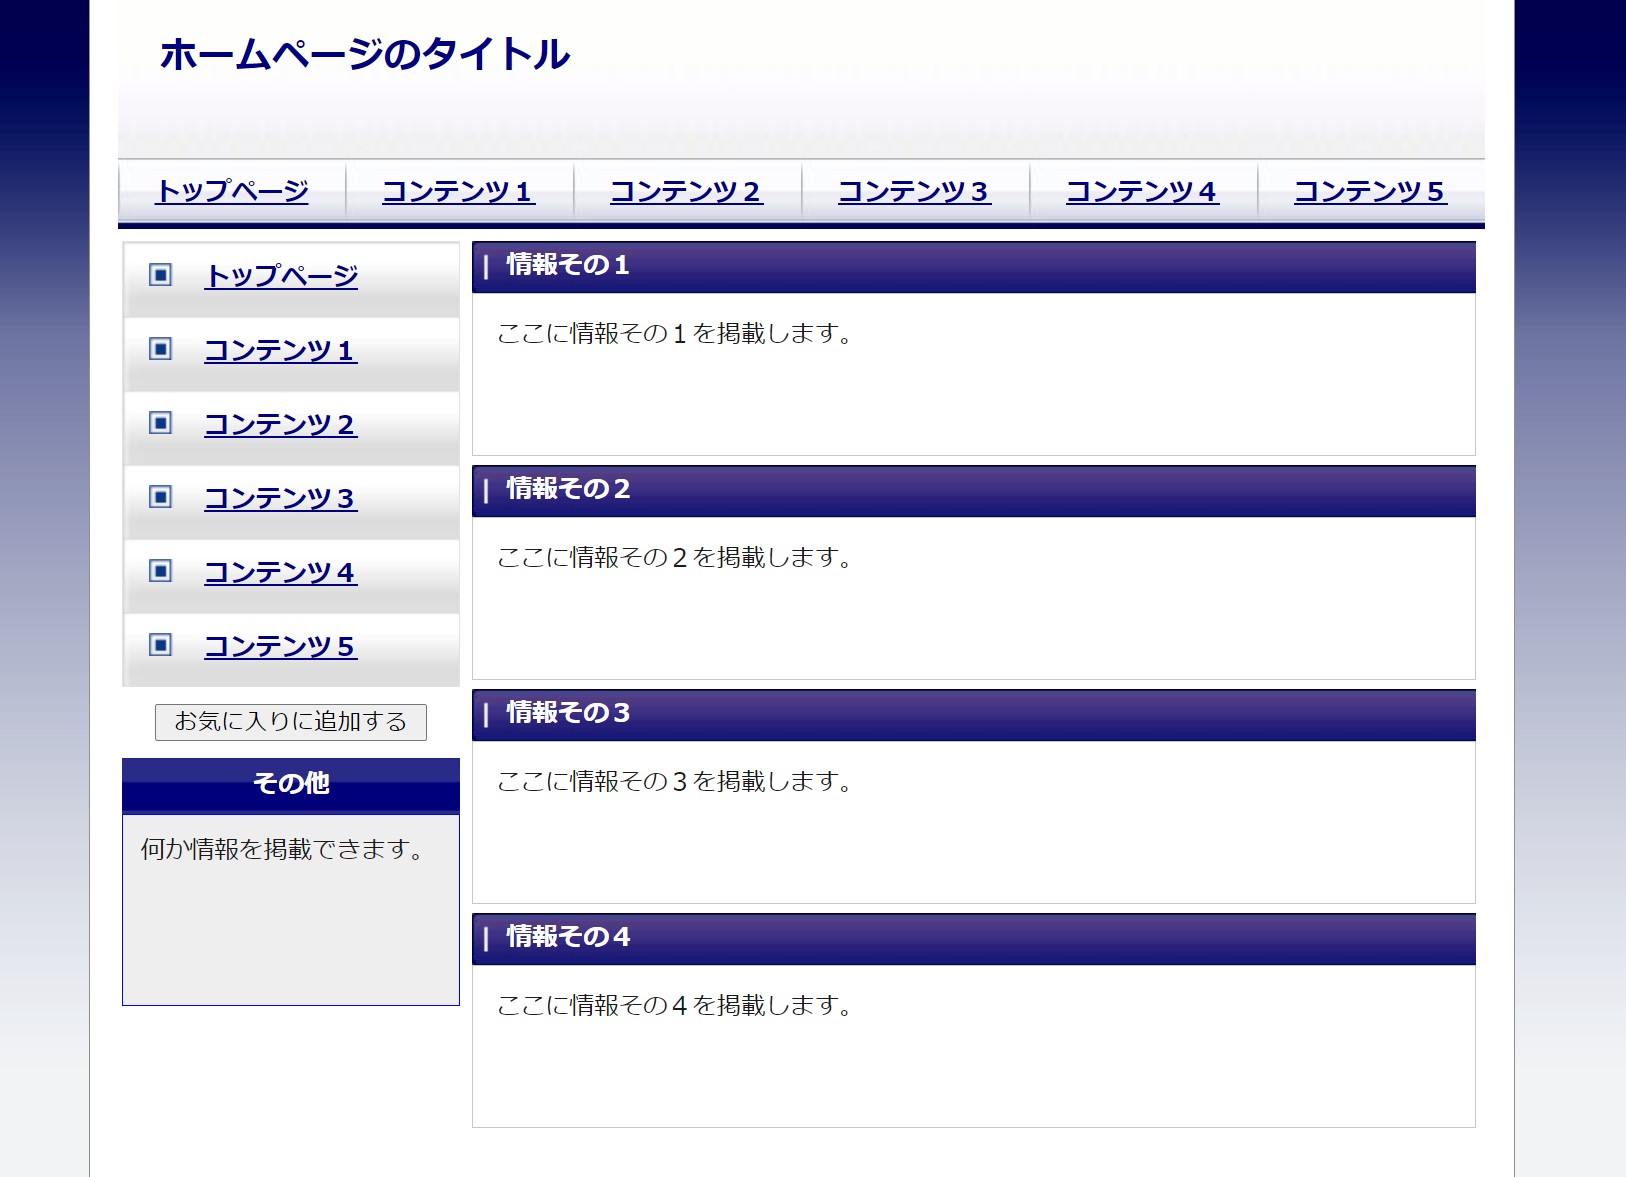Open コンテンツ１ in the top navigation bar
1626x1177 pixels.
[x=459, y=191]
